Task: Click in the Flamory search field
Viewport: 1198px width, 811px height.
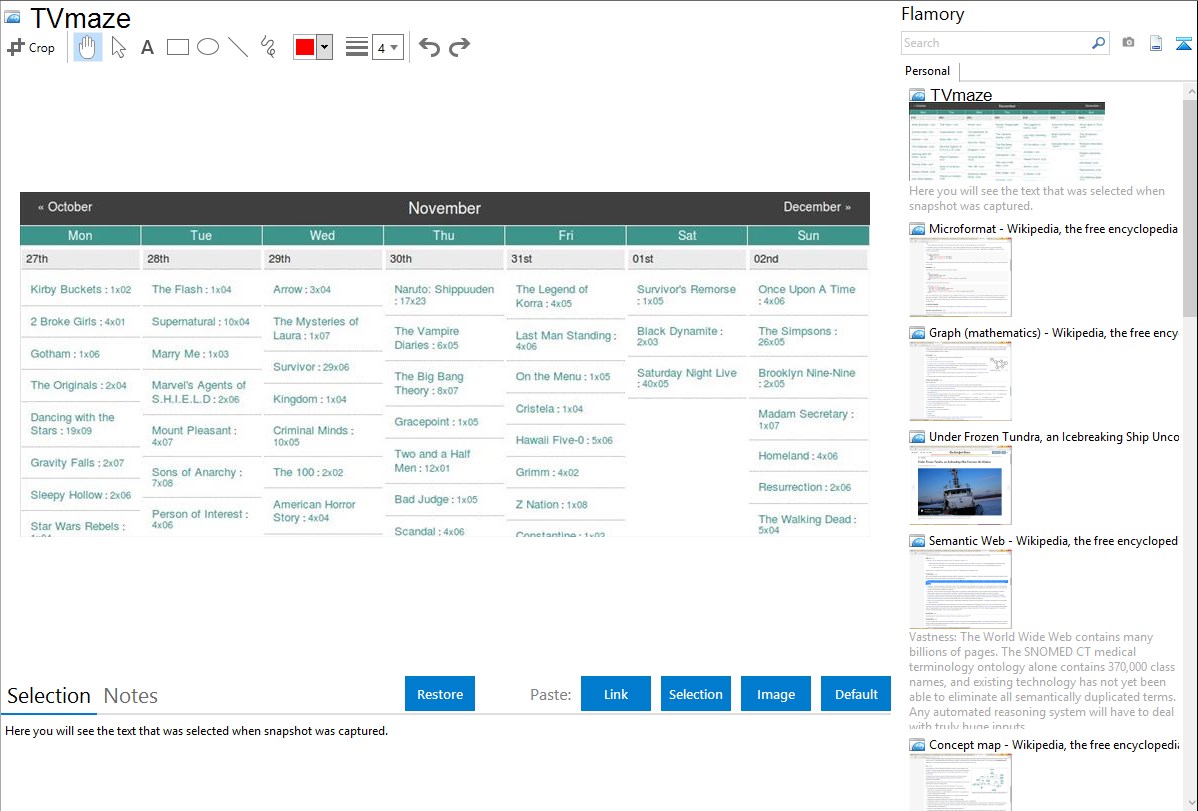Action: [x=995, y=43]
